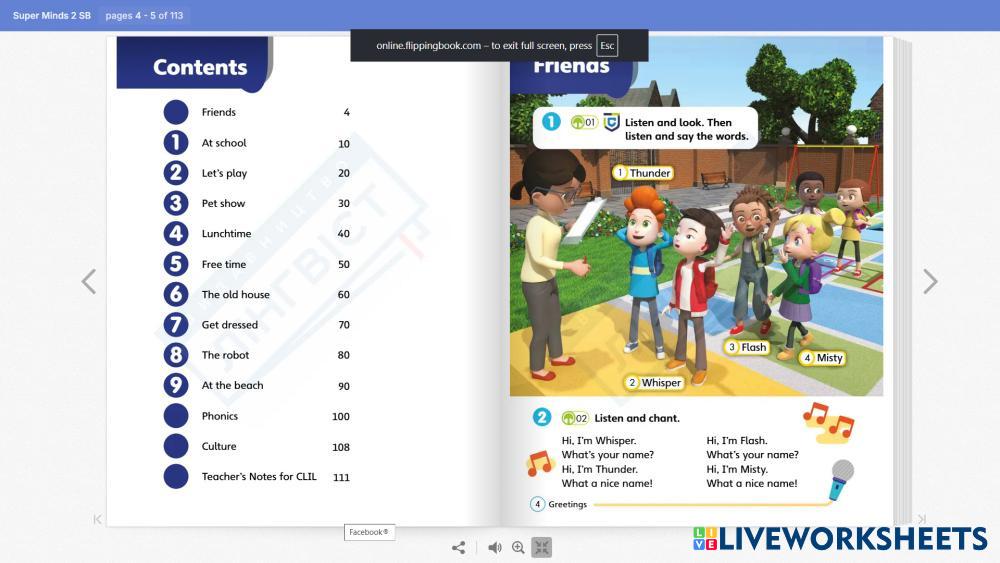Viewport: 1000px width, 563px height.
Task: Jump to the last page
Action: 921,519
